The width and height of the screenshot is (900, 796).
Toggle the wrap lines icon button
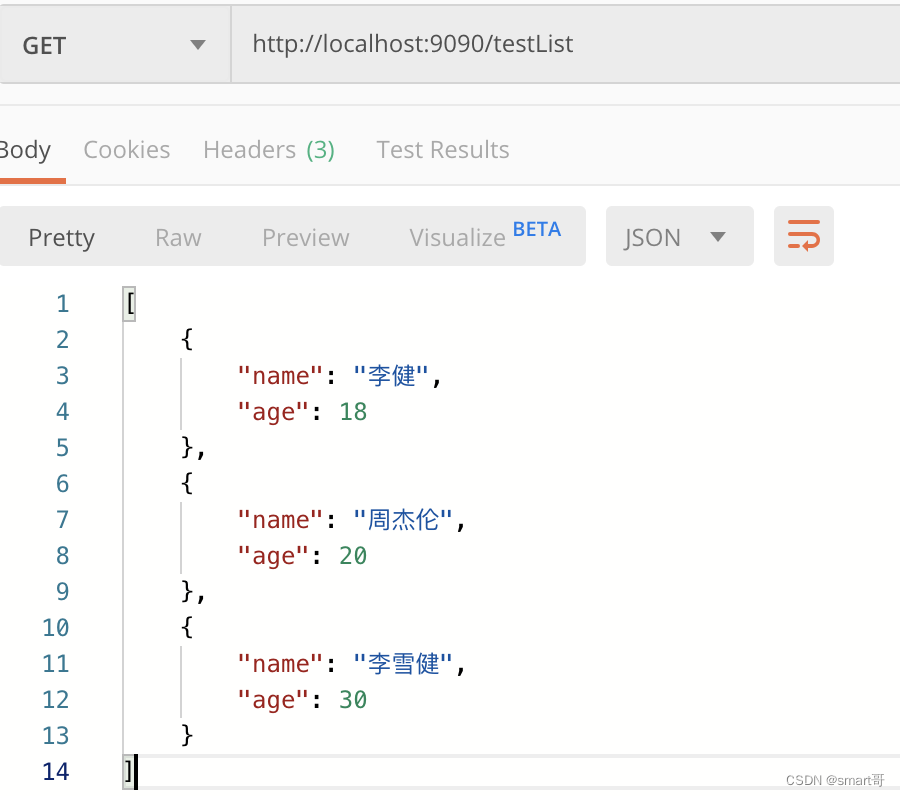(x=803, y=236)
